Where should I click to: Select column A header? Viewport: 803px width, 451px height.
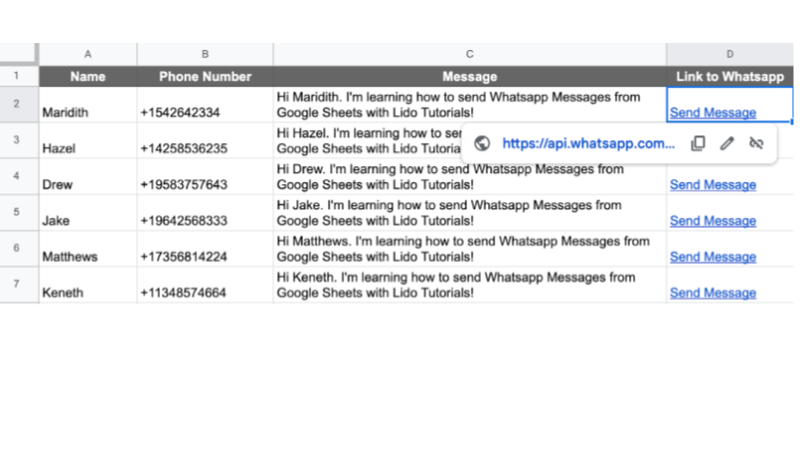(x=88, y=54)
